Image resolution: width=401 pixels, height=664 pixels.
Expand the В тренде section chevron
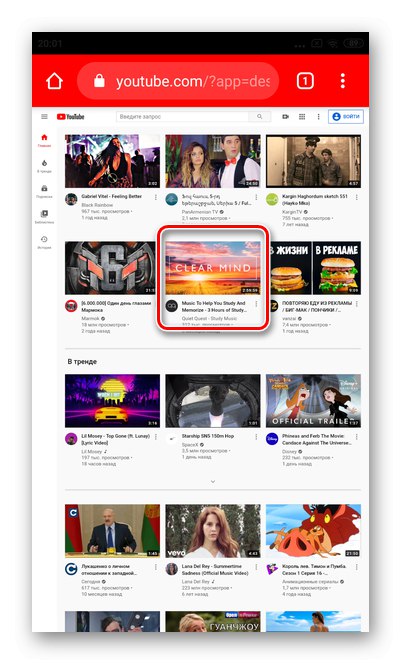point(213,481)
